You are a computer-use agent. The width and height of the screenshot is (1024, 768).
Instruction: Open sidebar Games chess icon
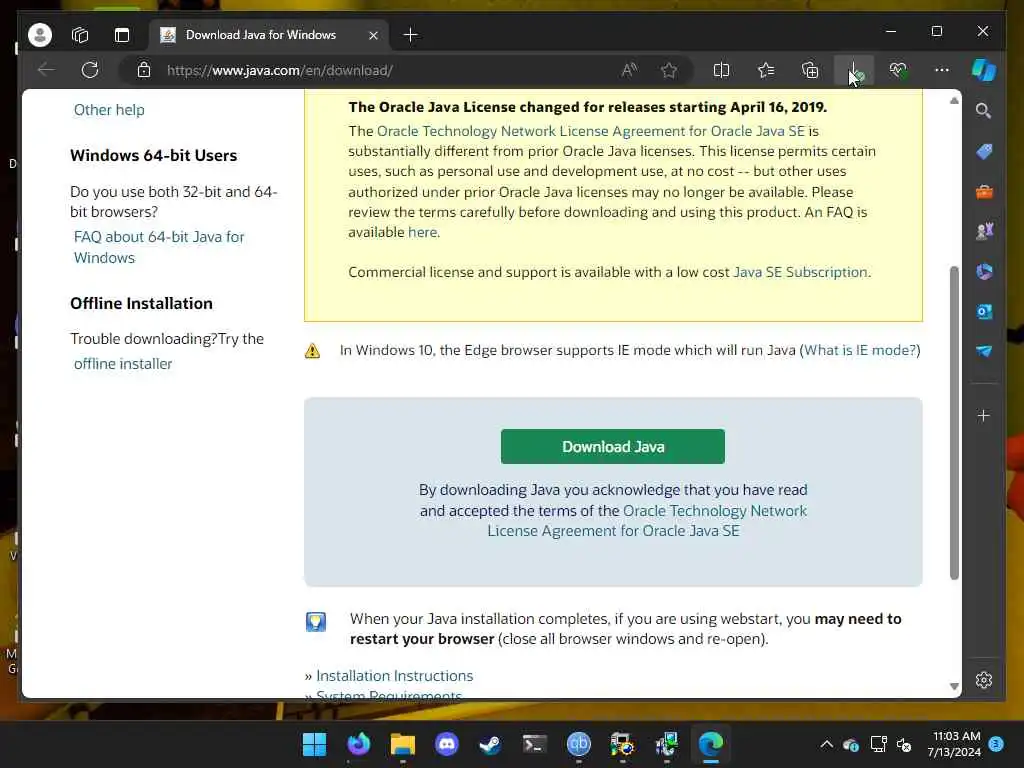(x=984, y=231)
